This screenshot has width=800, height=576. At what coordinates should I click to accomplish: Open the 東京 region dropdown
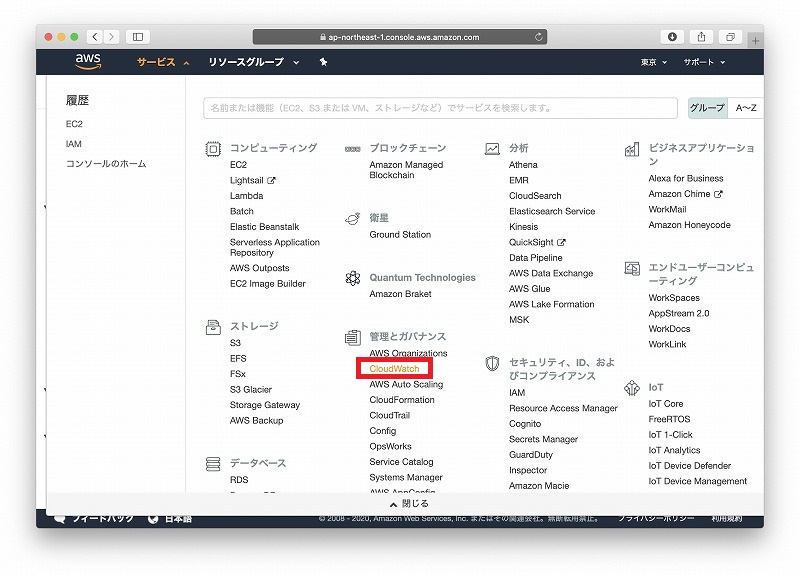tap(654, 62)
